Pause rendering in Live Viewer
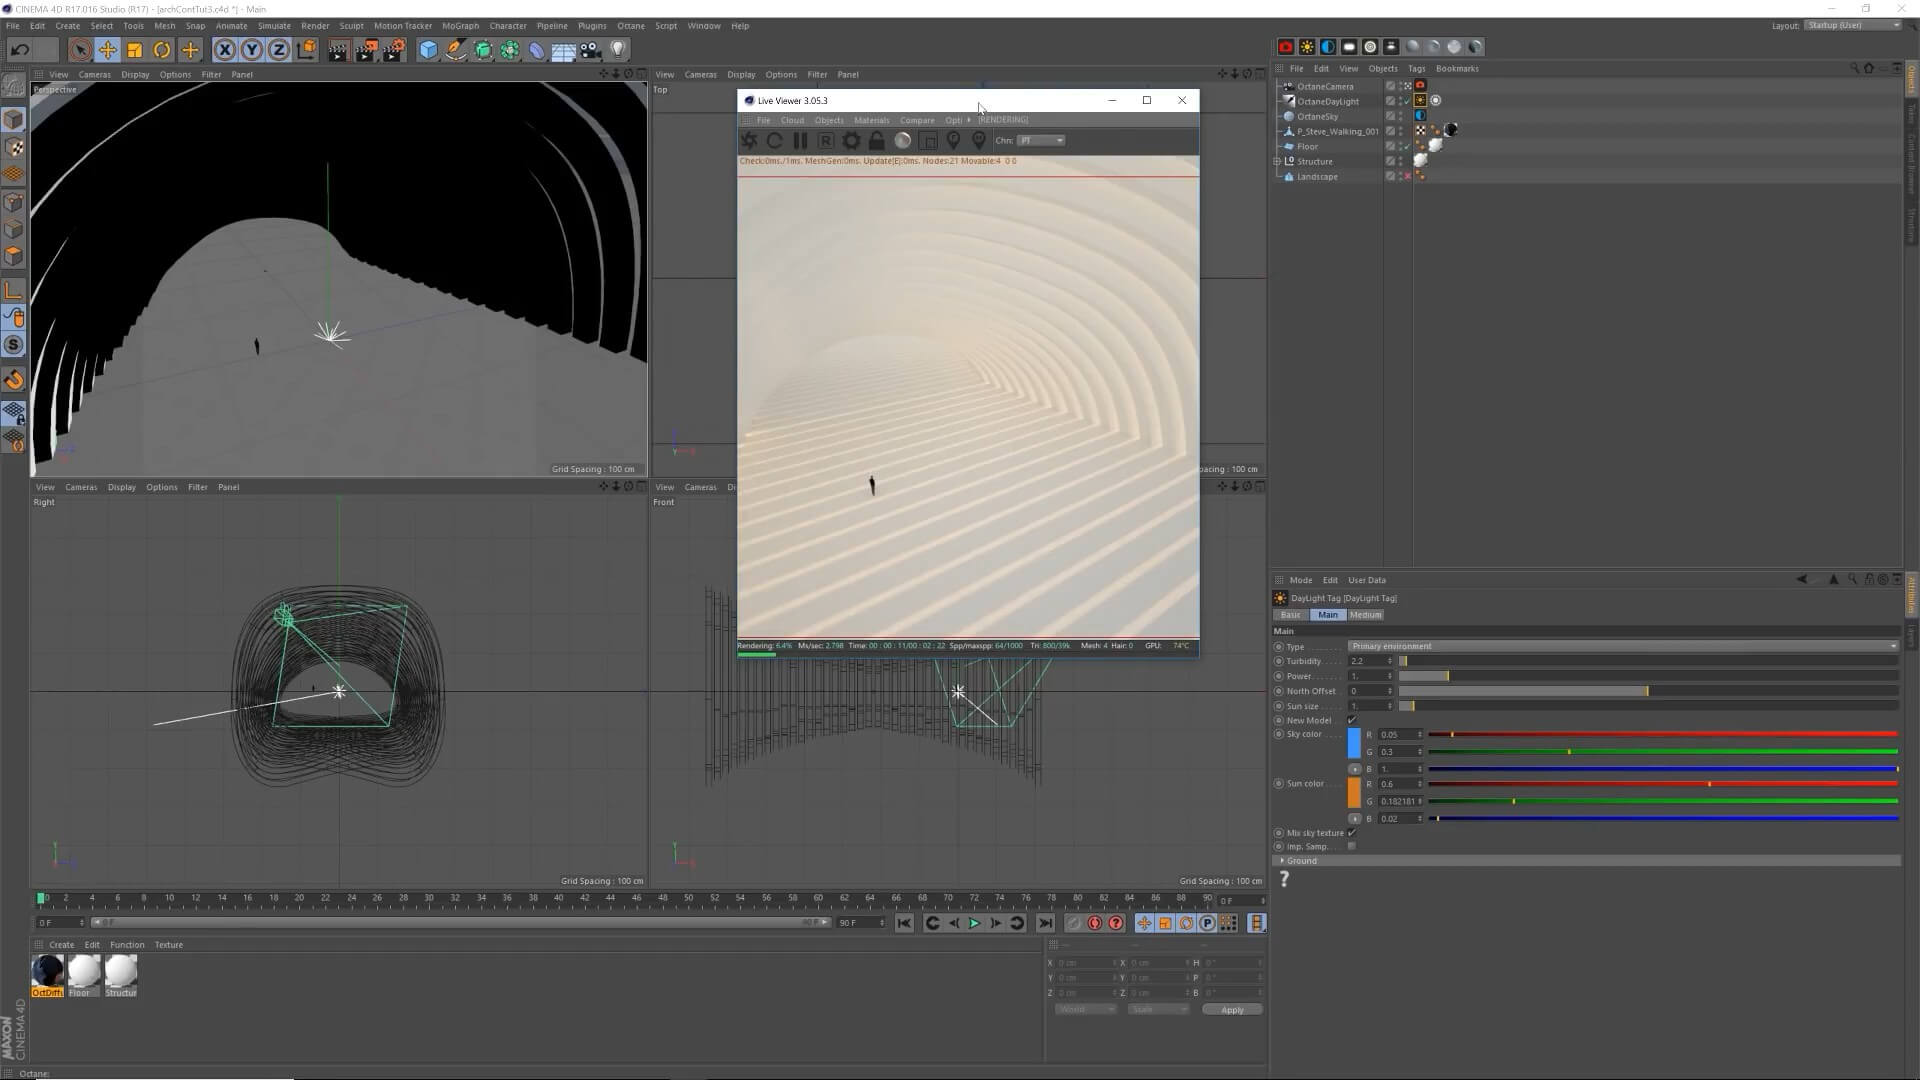 tap(800, 141)
